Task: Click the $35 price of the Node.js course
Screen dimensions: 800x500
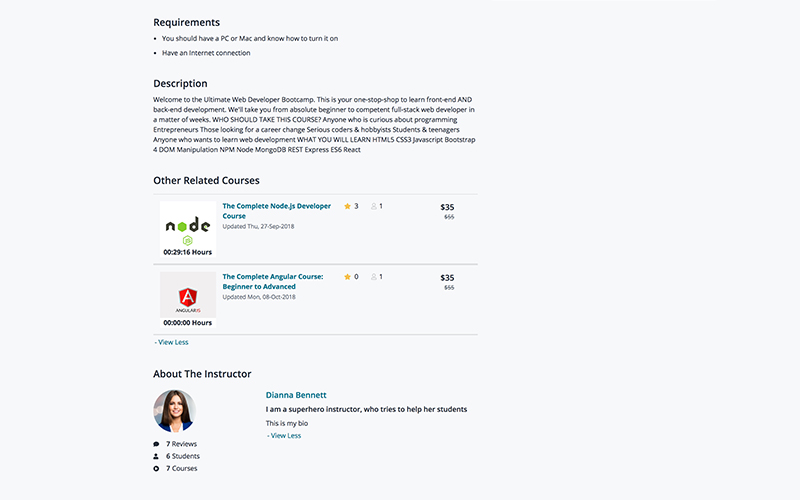Action: [x=447, y=207]
